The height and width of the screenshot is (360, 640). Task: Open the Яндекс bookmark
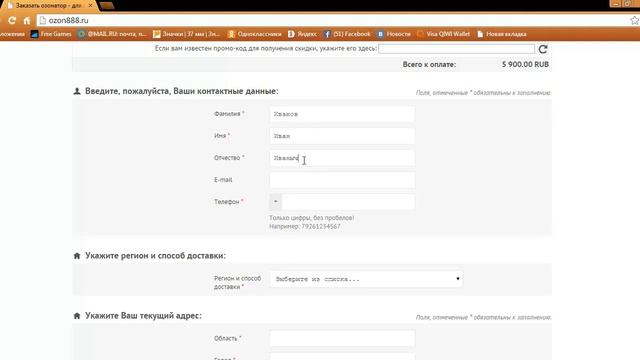pyautogui.click(x=302, y=34)
